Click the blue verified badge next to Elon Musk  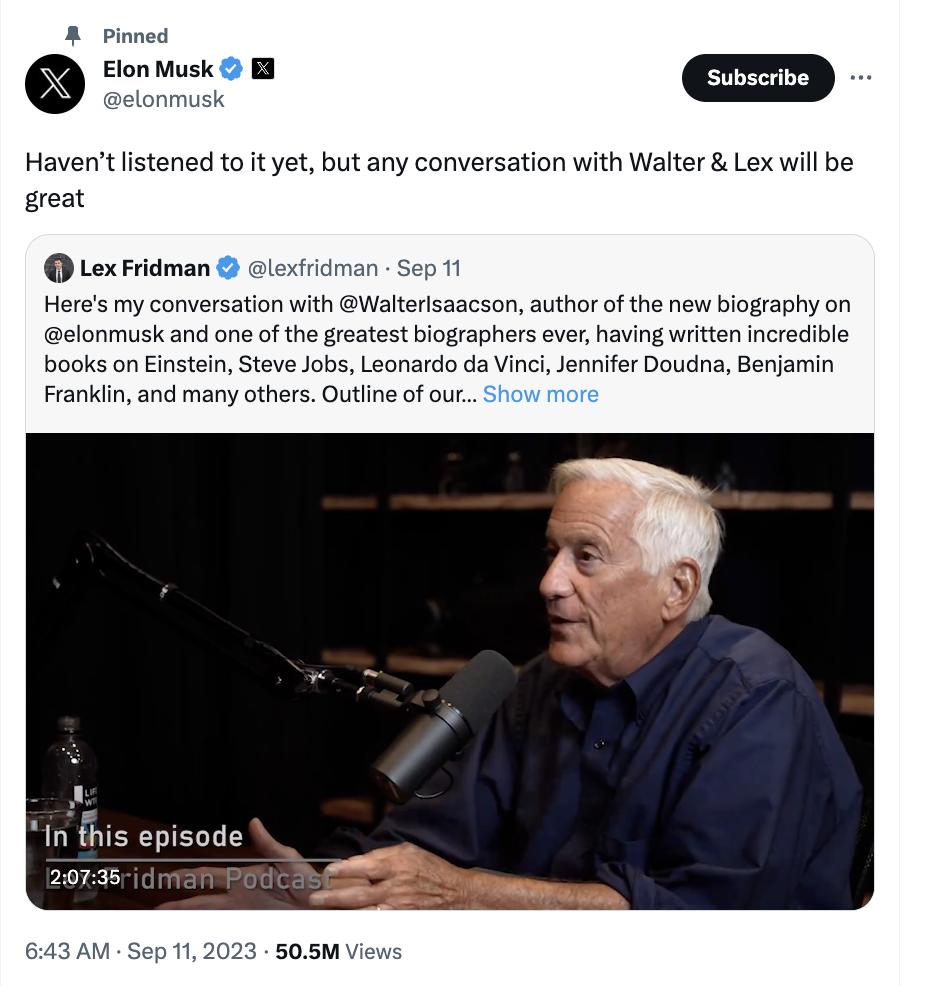coord(232,69)
